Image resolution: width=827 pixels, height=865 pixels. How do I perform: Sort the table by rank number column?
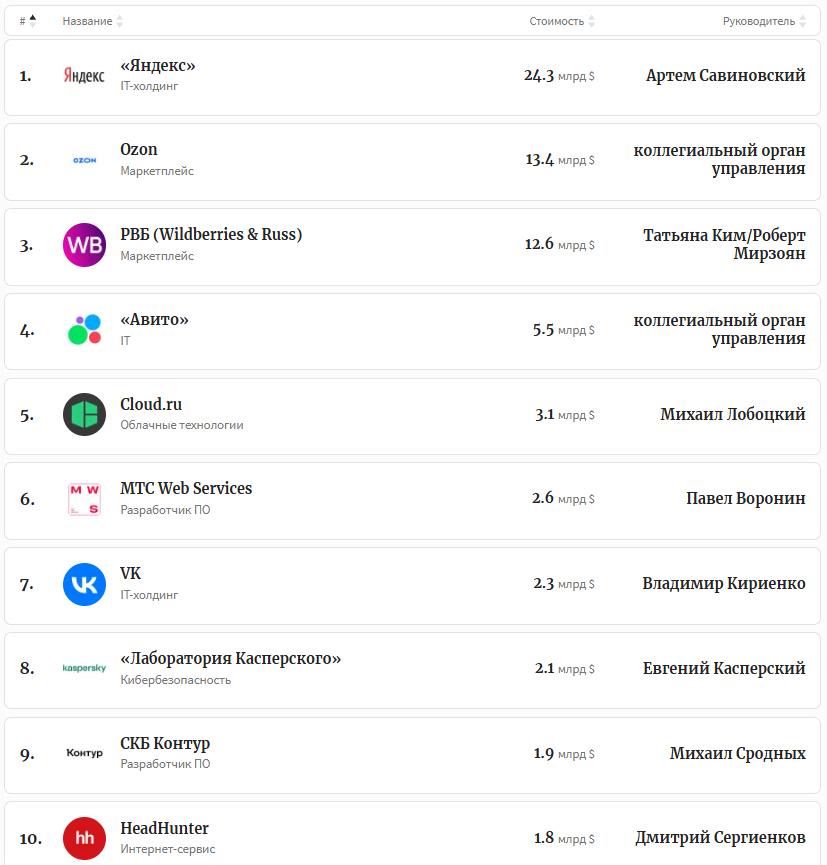point(27,21)
